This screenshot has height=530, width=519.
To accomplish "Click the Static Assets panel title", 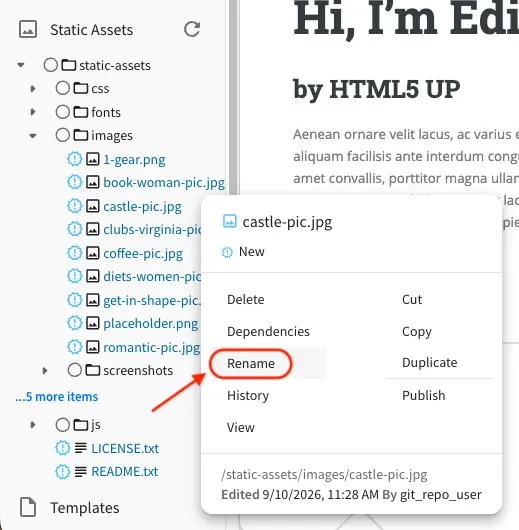I will [x=91, y=30].
